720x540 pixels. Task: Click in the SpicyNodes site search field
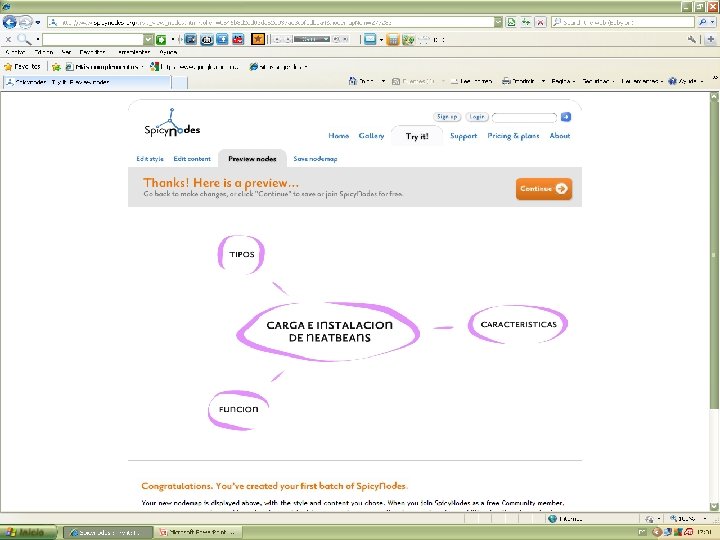coord(524,118)
